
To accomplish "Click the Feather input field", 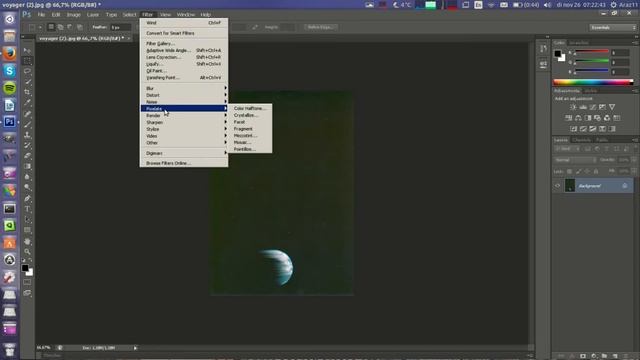I will pos(121,27).
